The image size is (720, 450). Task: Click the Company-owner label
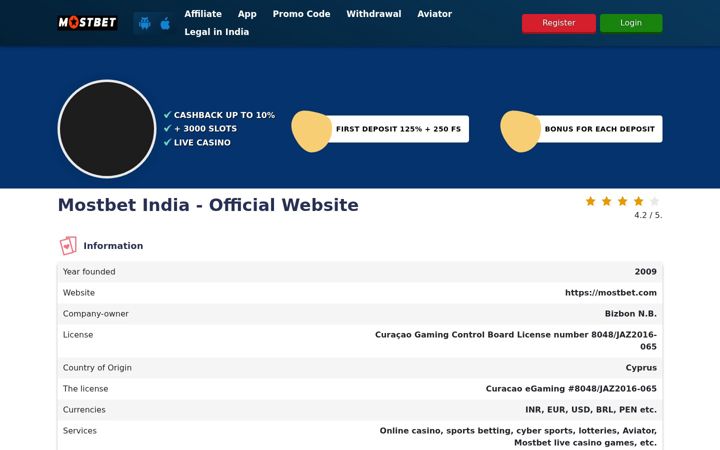click(x=96, y=314)
